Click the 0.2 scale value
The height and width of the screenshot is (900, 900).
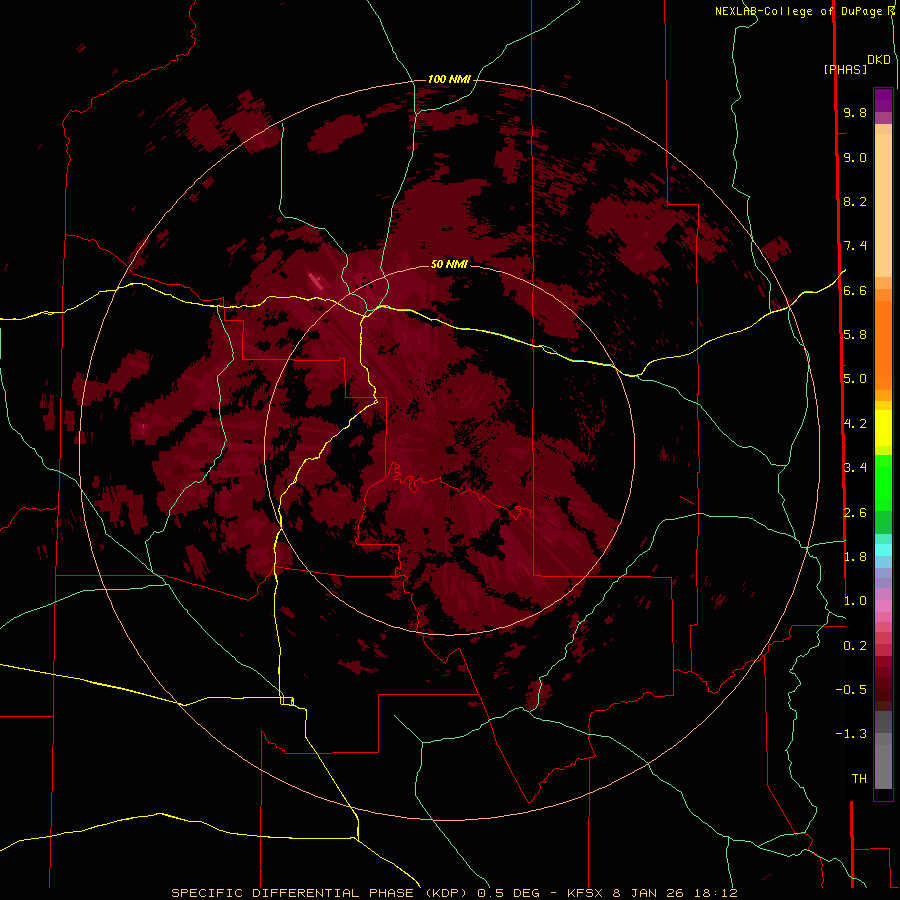coord(855,646)
